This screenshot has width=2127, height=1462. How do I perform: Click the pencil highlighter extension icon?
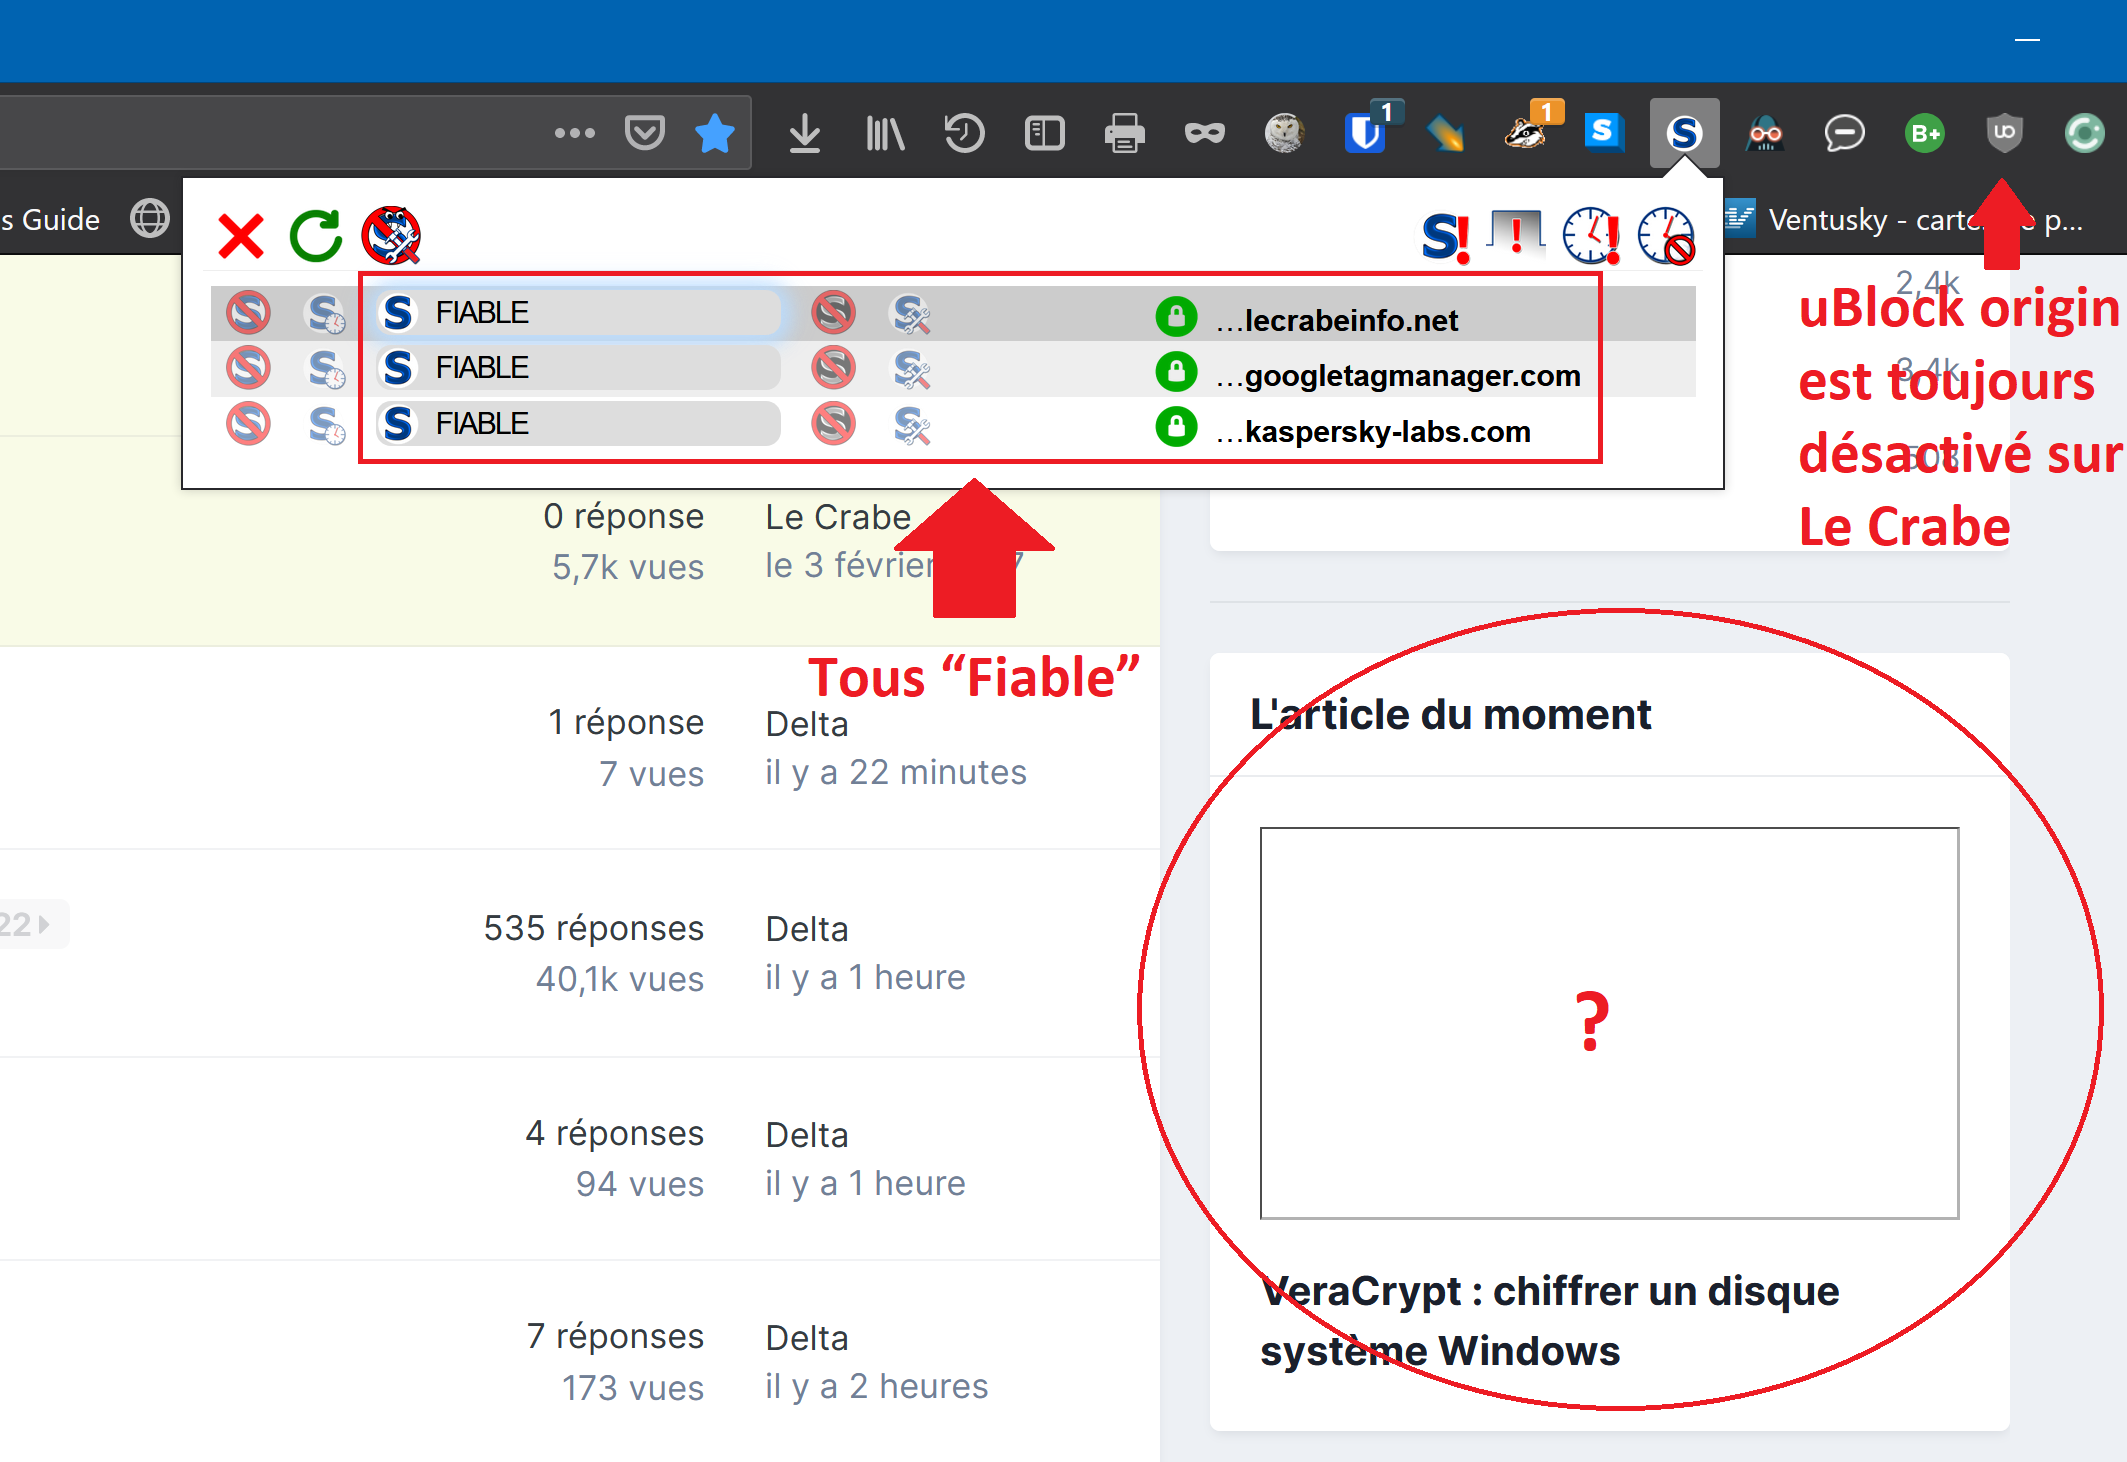click(x=1445, y=133)
